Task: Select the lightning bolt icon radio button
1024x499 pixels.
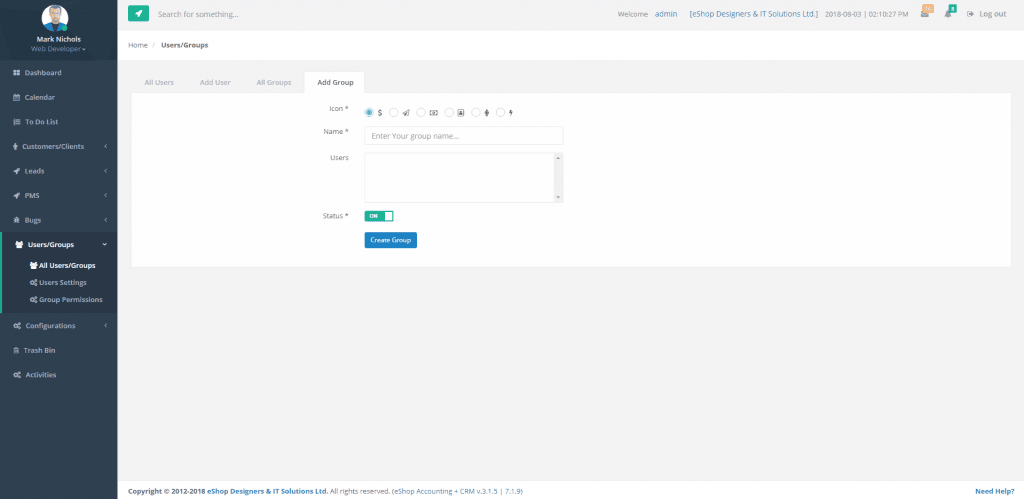Action: 500,112
